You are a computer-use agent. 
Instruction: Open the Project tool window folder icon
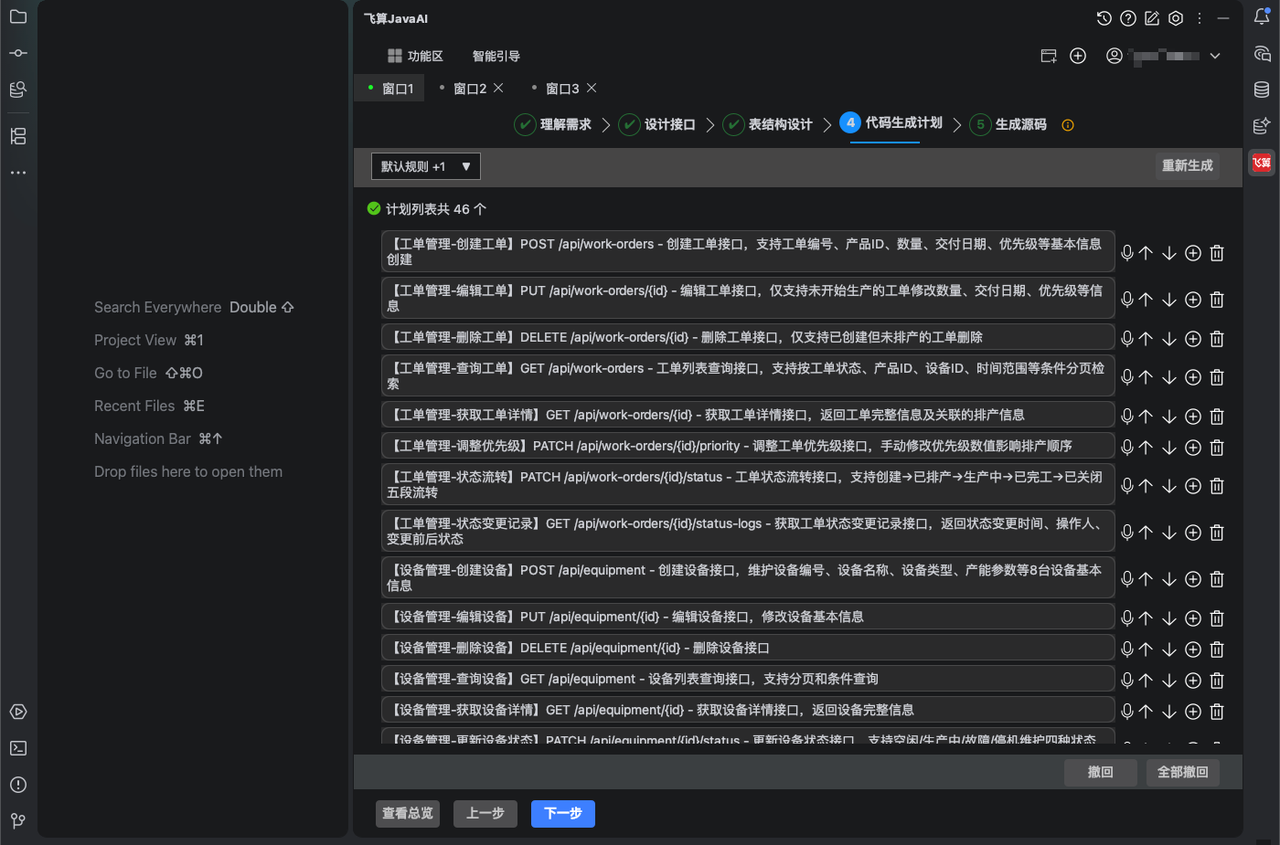click(18, 17)
